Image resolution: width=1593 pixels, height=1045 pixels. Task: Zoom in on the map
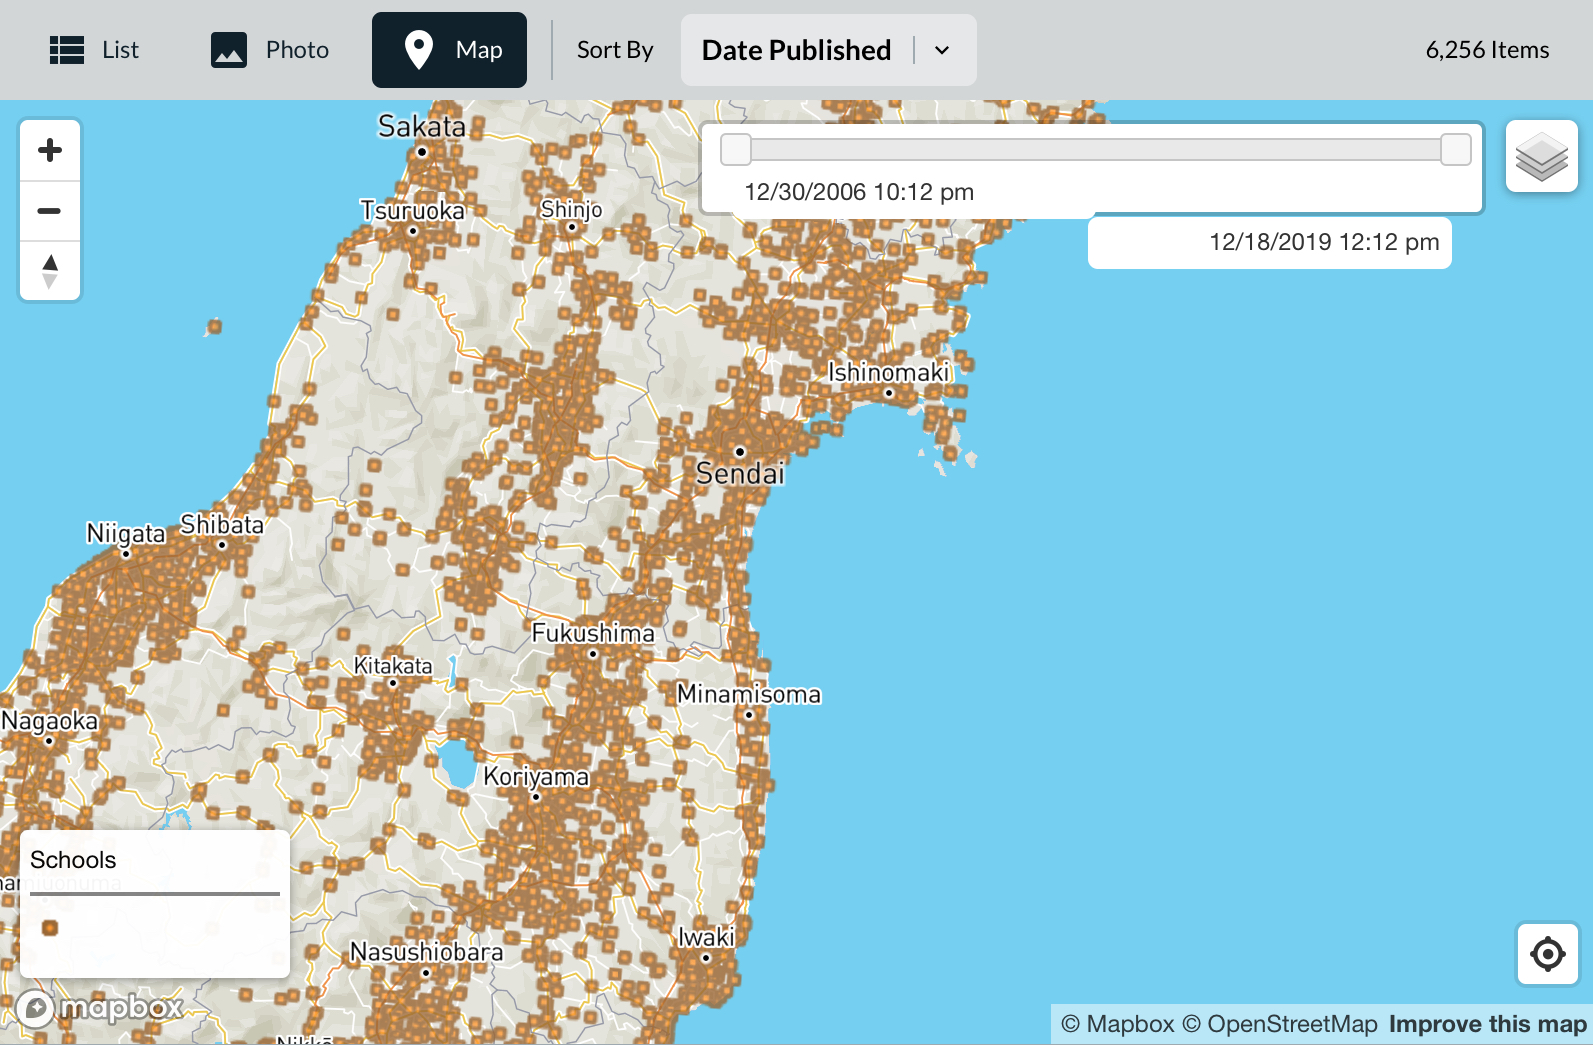(x=50, y=151)
